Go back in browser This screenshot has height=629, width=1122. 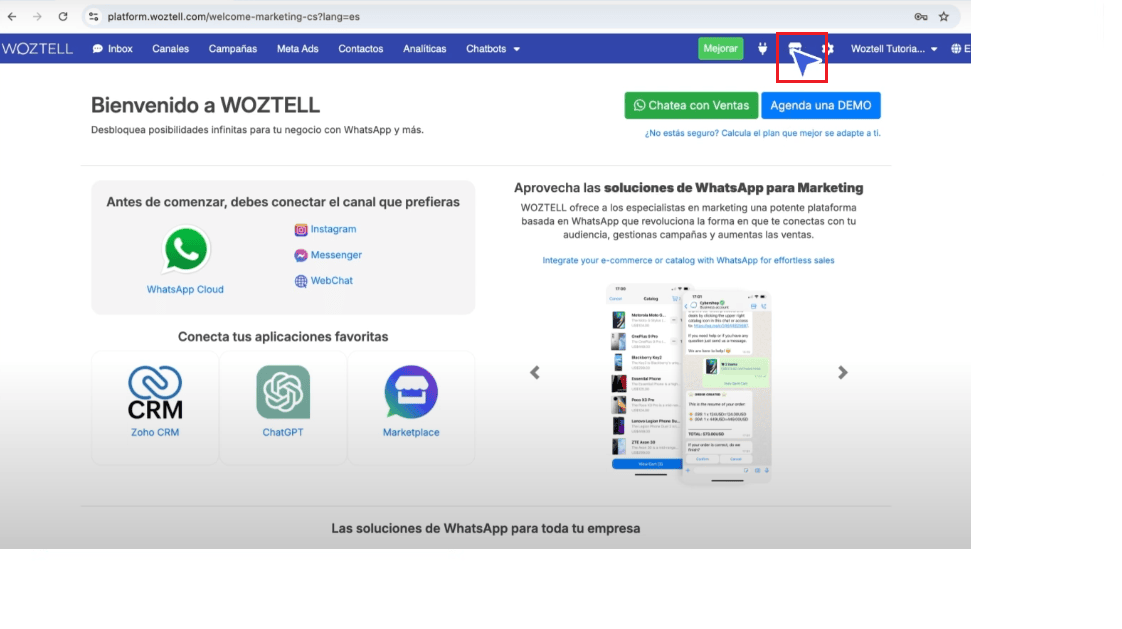coord(12,16)
